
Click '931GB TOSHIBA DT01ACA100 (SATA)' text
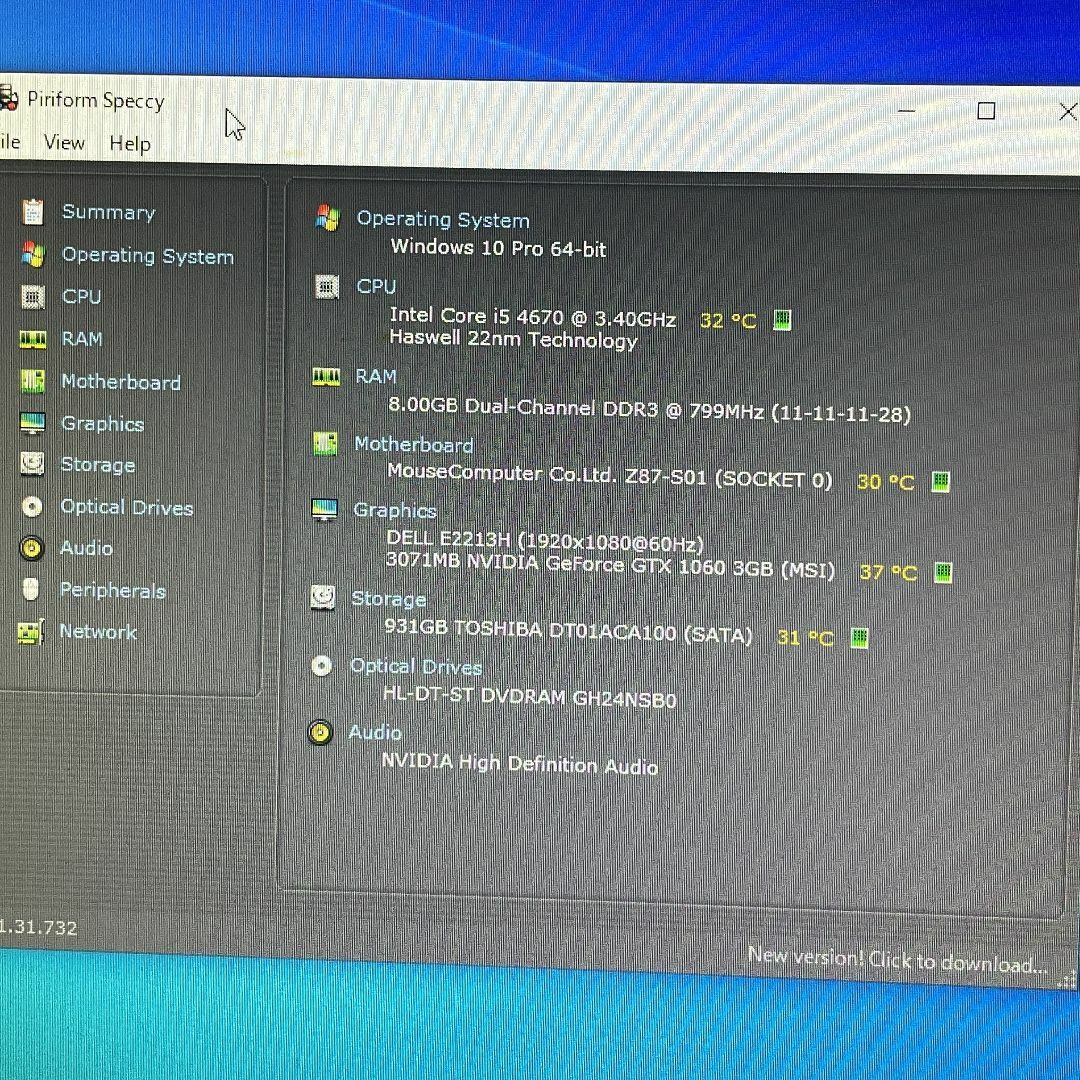pyautogui.click(x=568, y=630)
